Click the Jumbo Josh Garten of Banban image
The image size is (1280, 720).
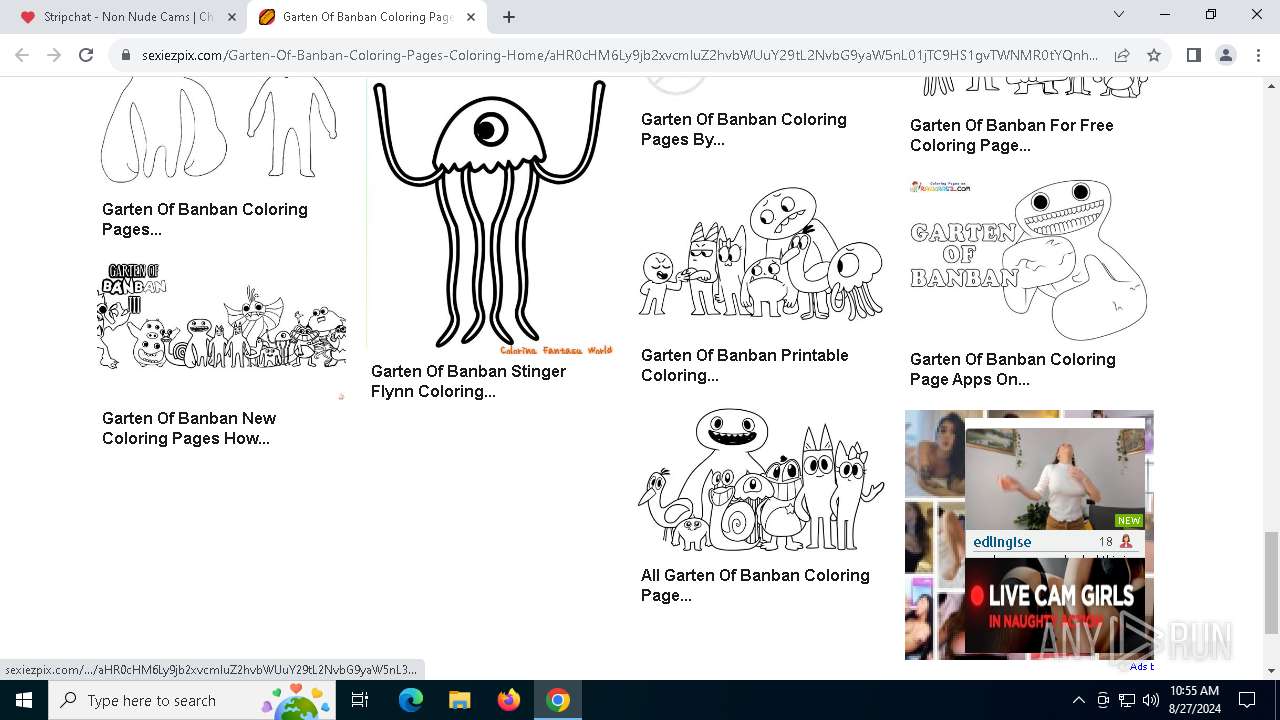point(1029,260)
